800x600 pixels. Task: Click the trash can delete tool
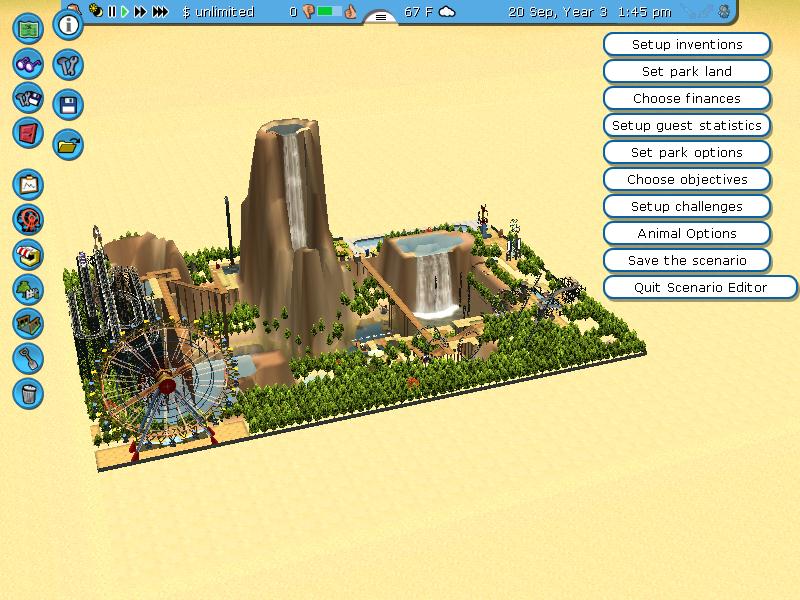29,392
